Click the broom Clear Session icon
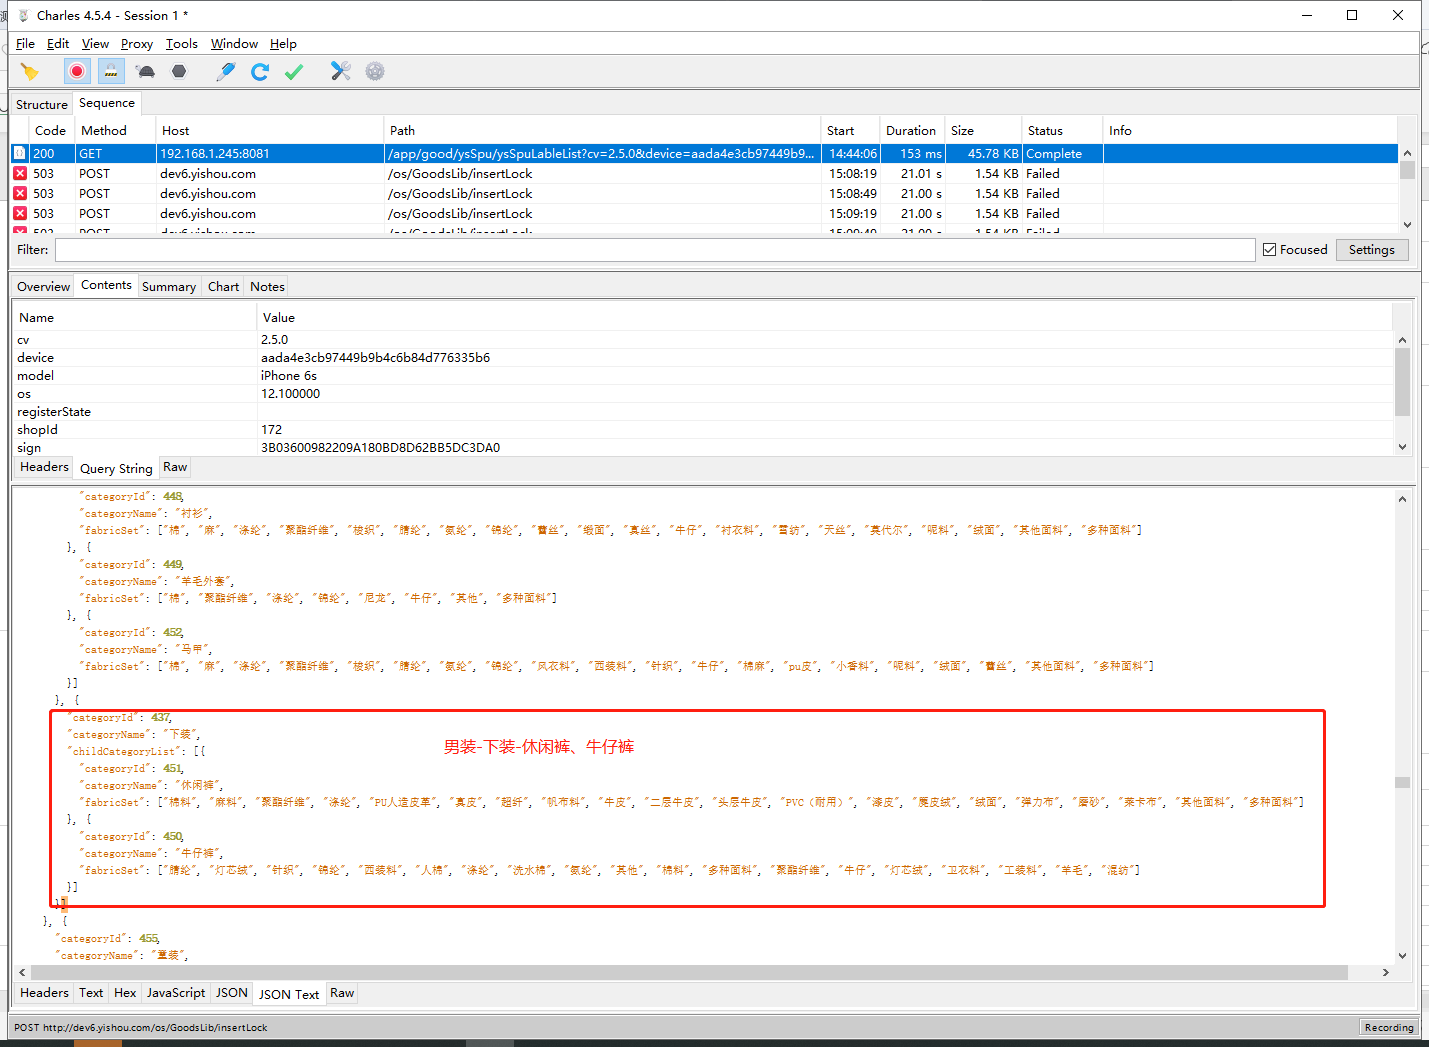 pos(30,71)
